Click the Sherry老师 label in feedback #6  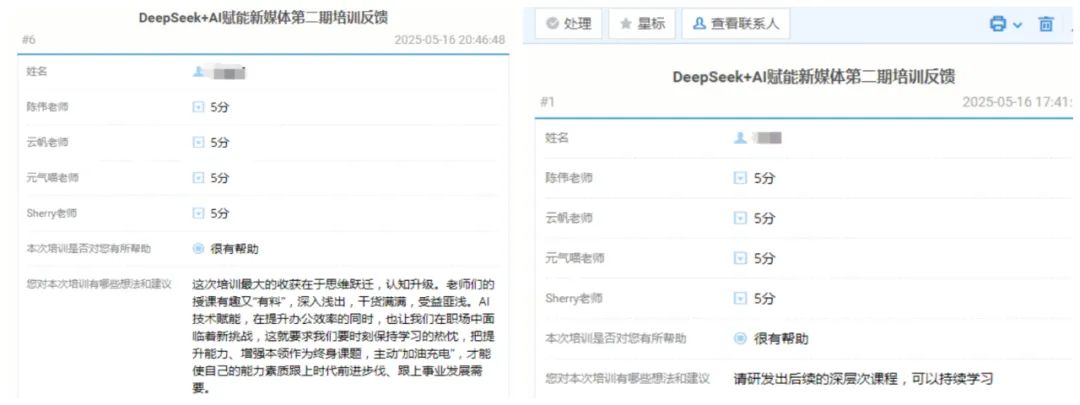[52, 214]
